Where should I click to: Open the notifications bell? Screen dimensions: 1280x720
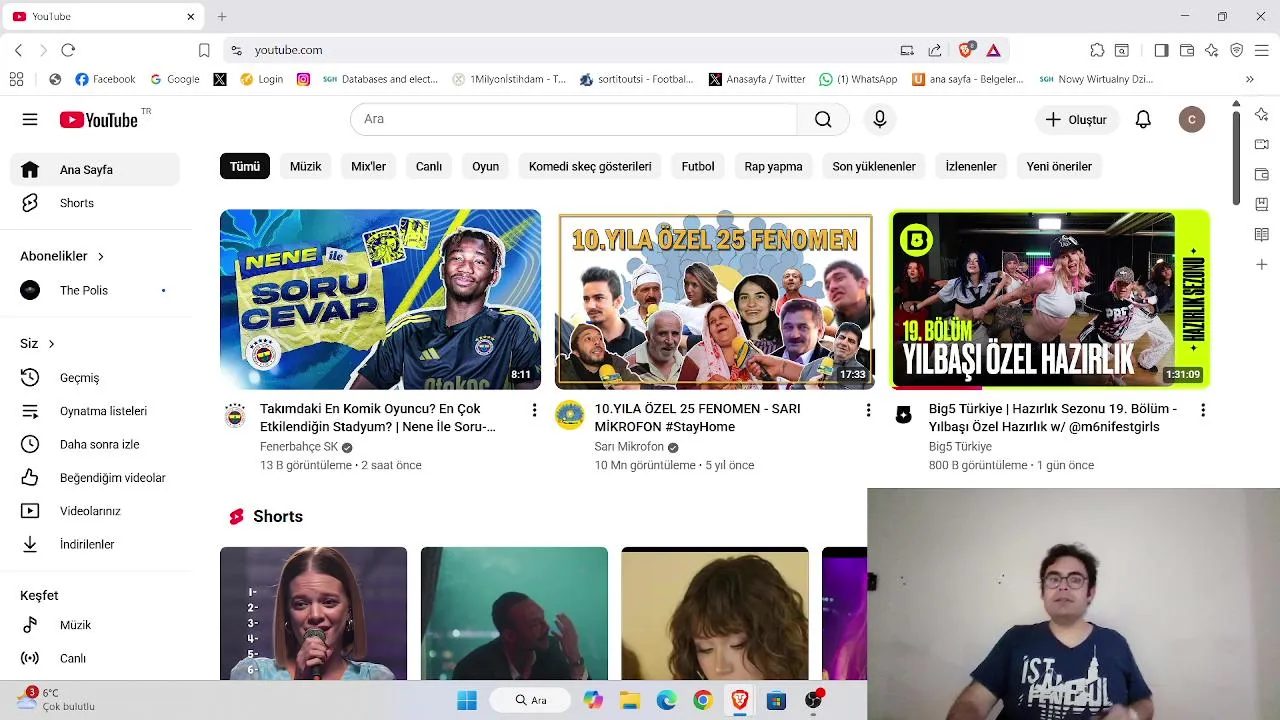(x=1143, y=119)
